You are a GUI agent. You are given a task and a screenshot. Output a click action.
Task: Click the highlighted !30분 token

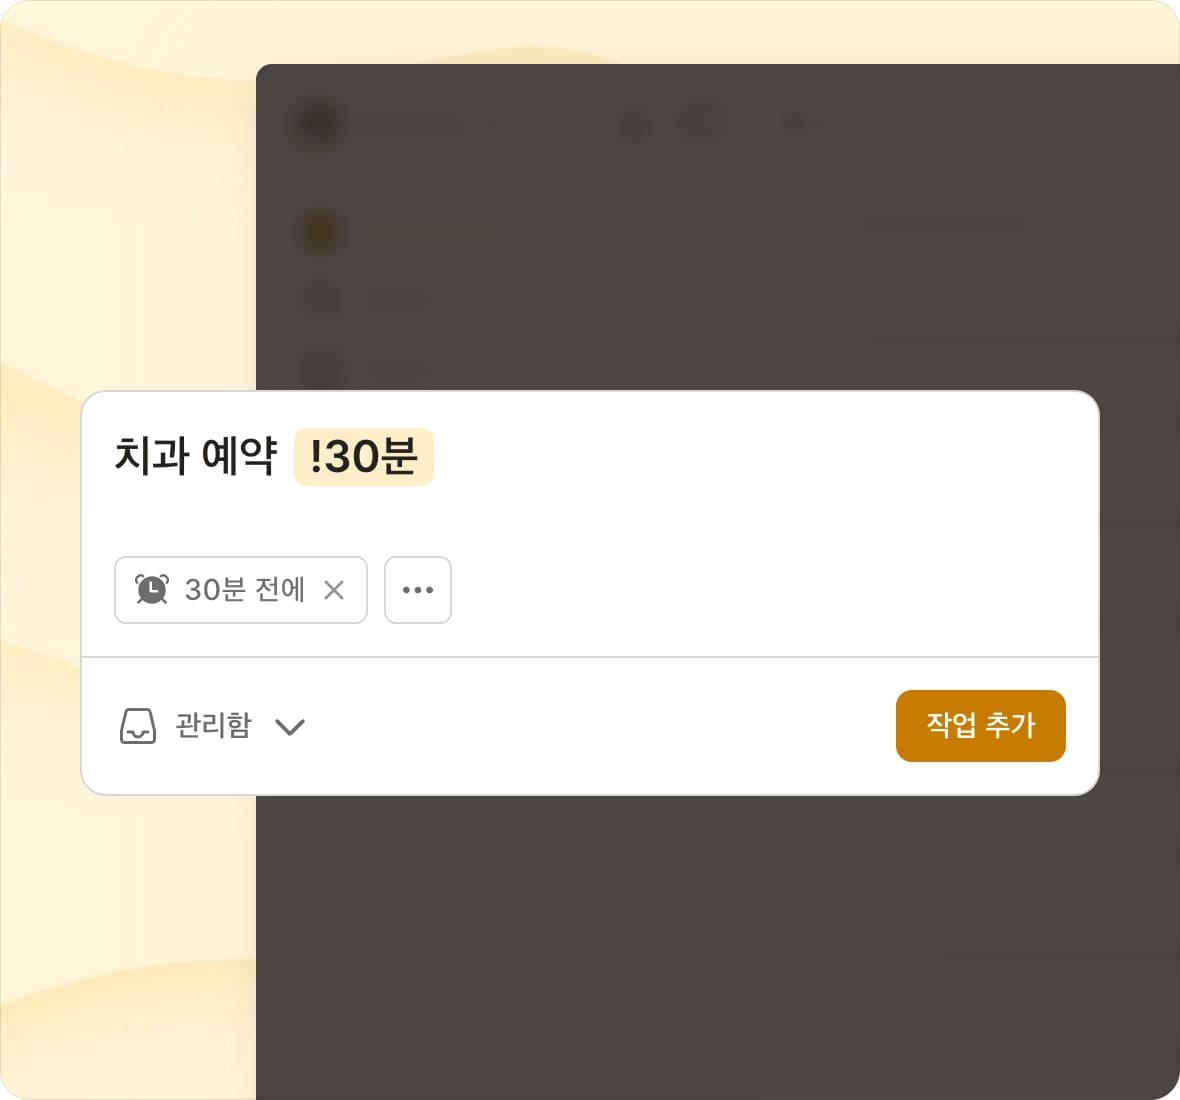coord(363,457)
